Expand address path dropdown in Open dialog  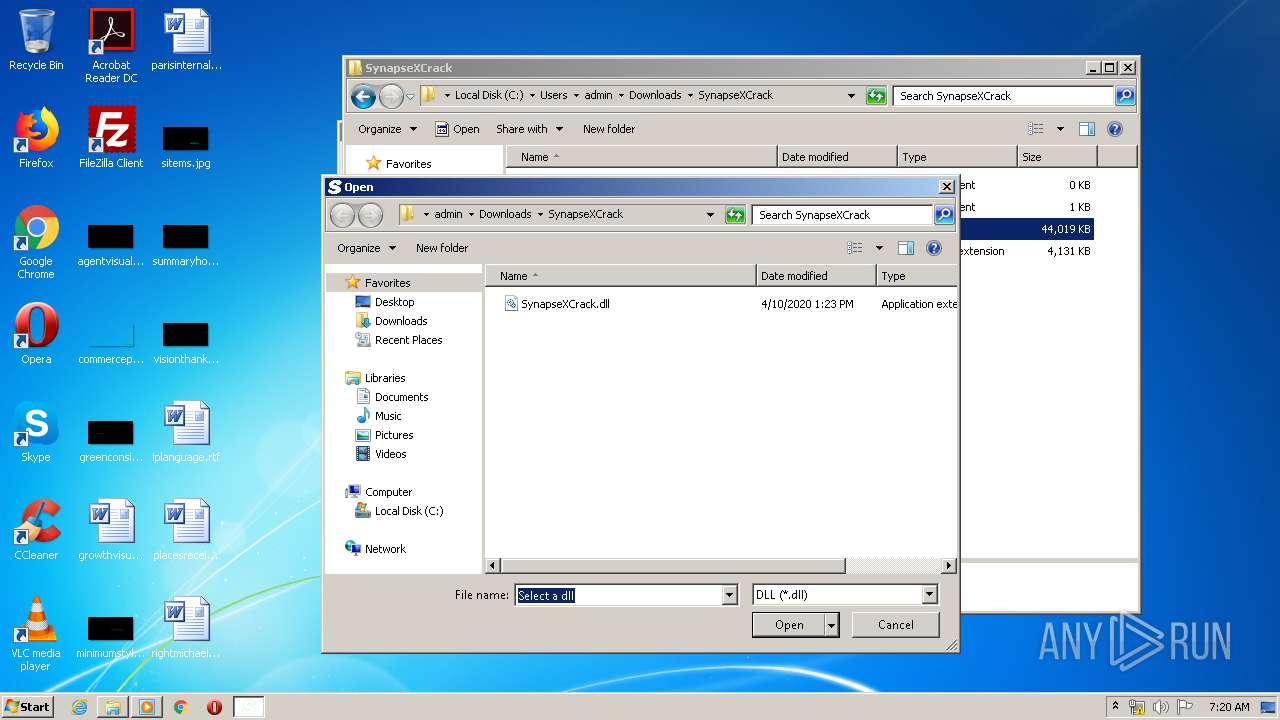click(710, 215)
